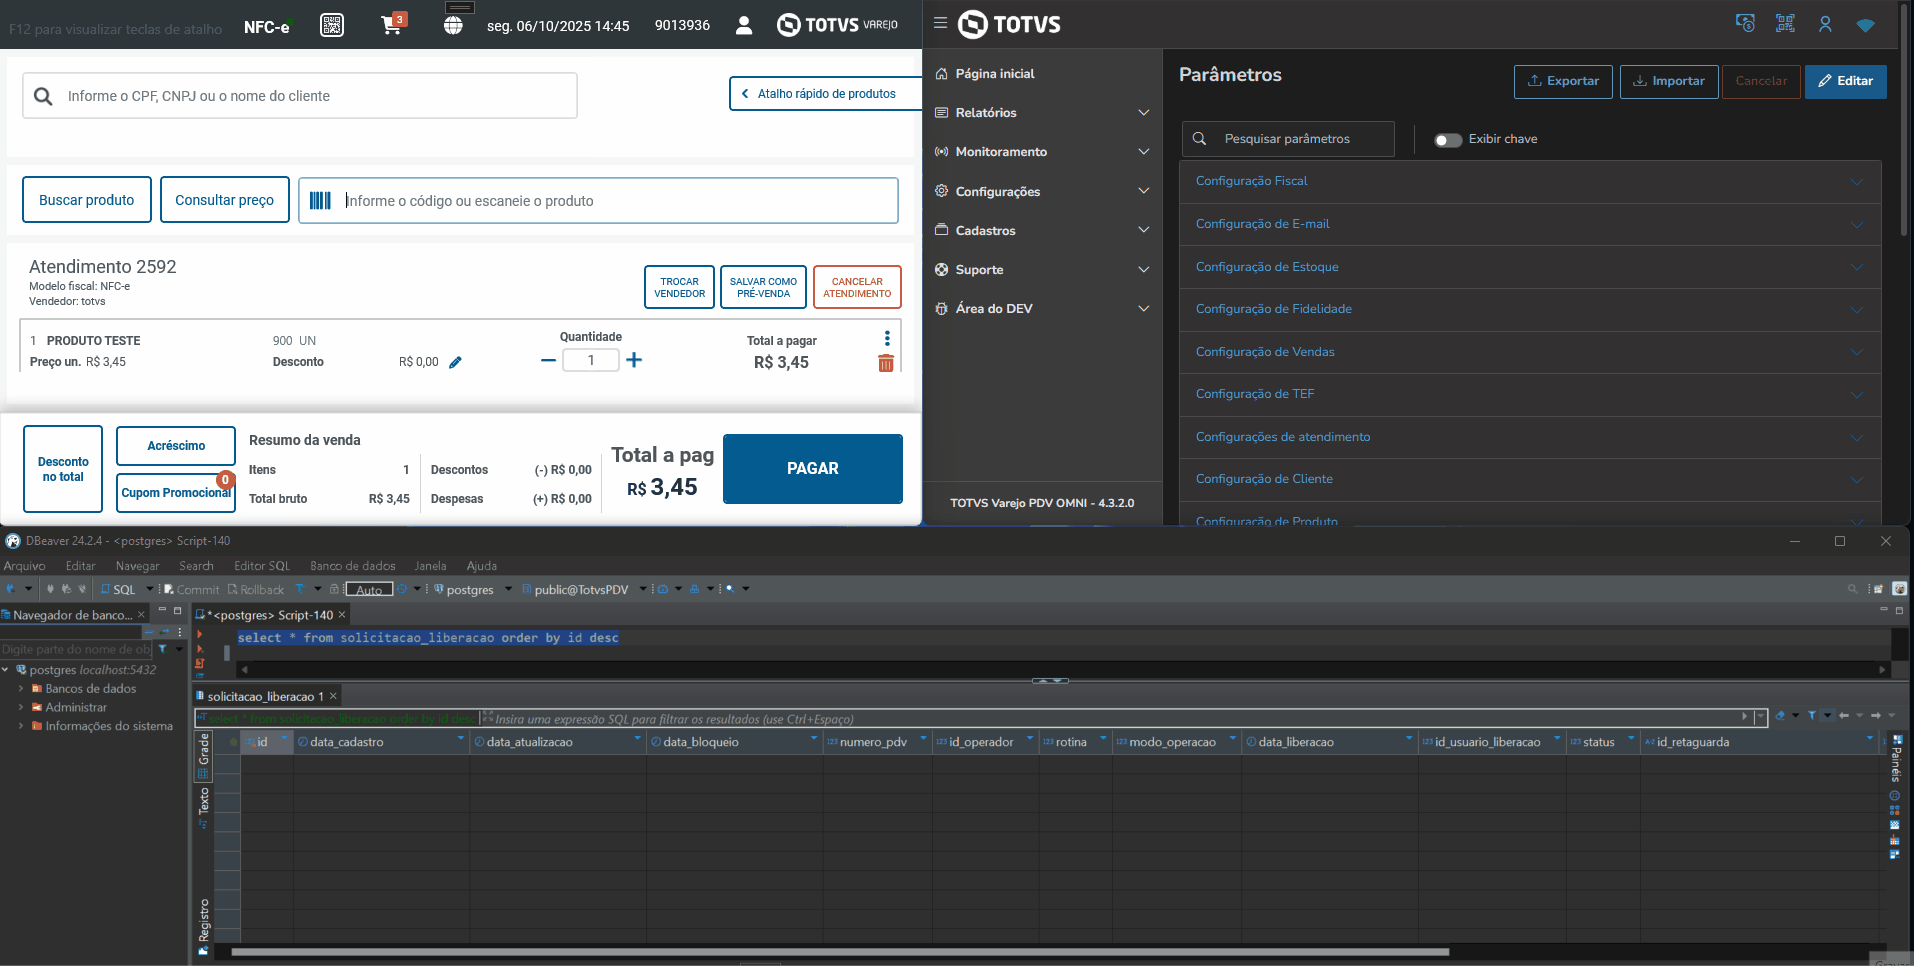Edit the PRODUTO TESTE discount with pencil icon
This screenshot has height=966, width=1914.
point(455,362)
